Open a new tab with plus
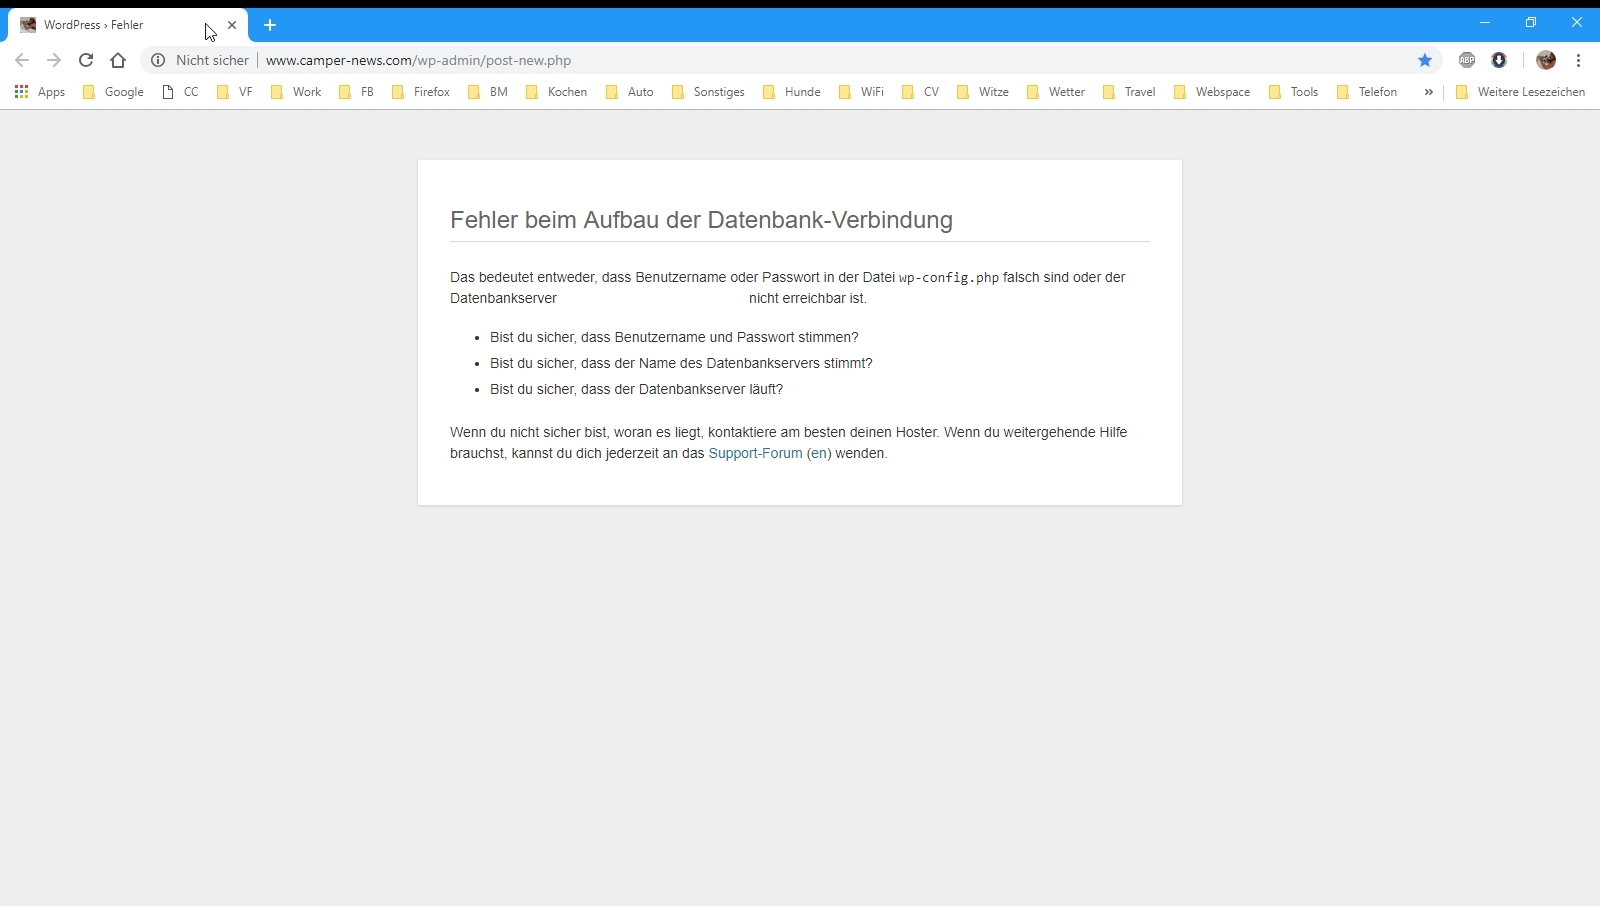Viewport: 1600px width, 906px height. [270, 25]
